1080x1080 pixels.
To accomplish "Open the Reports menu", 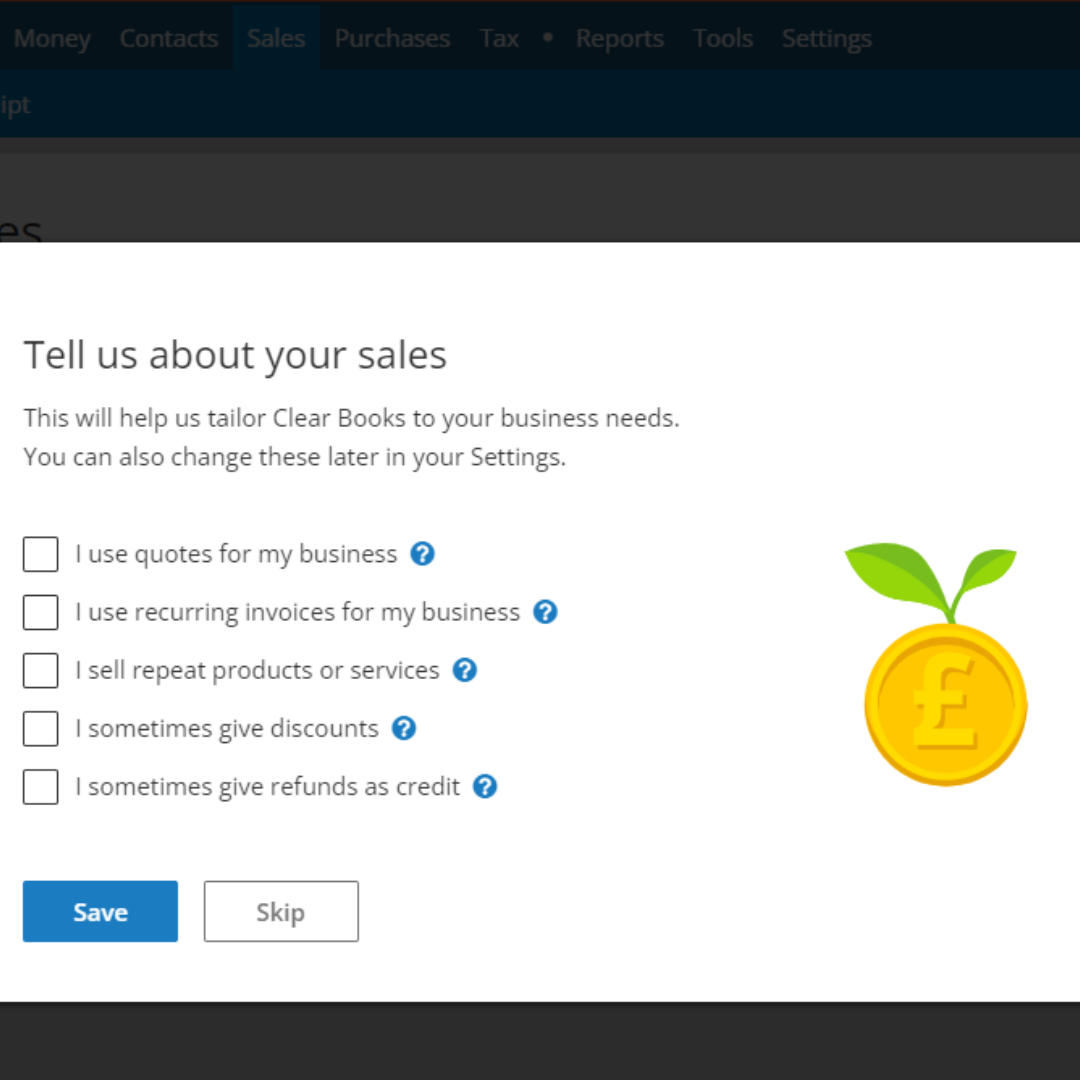I will (620, 39).
